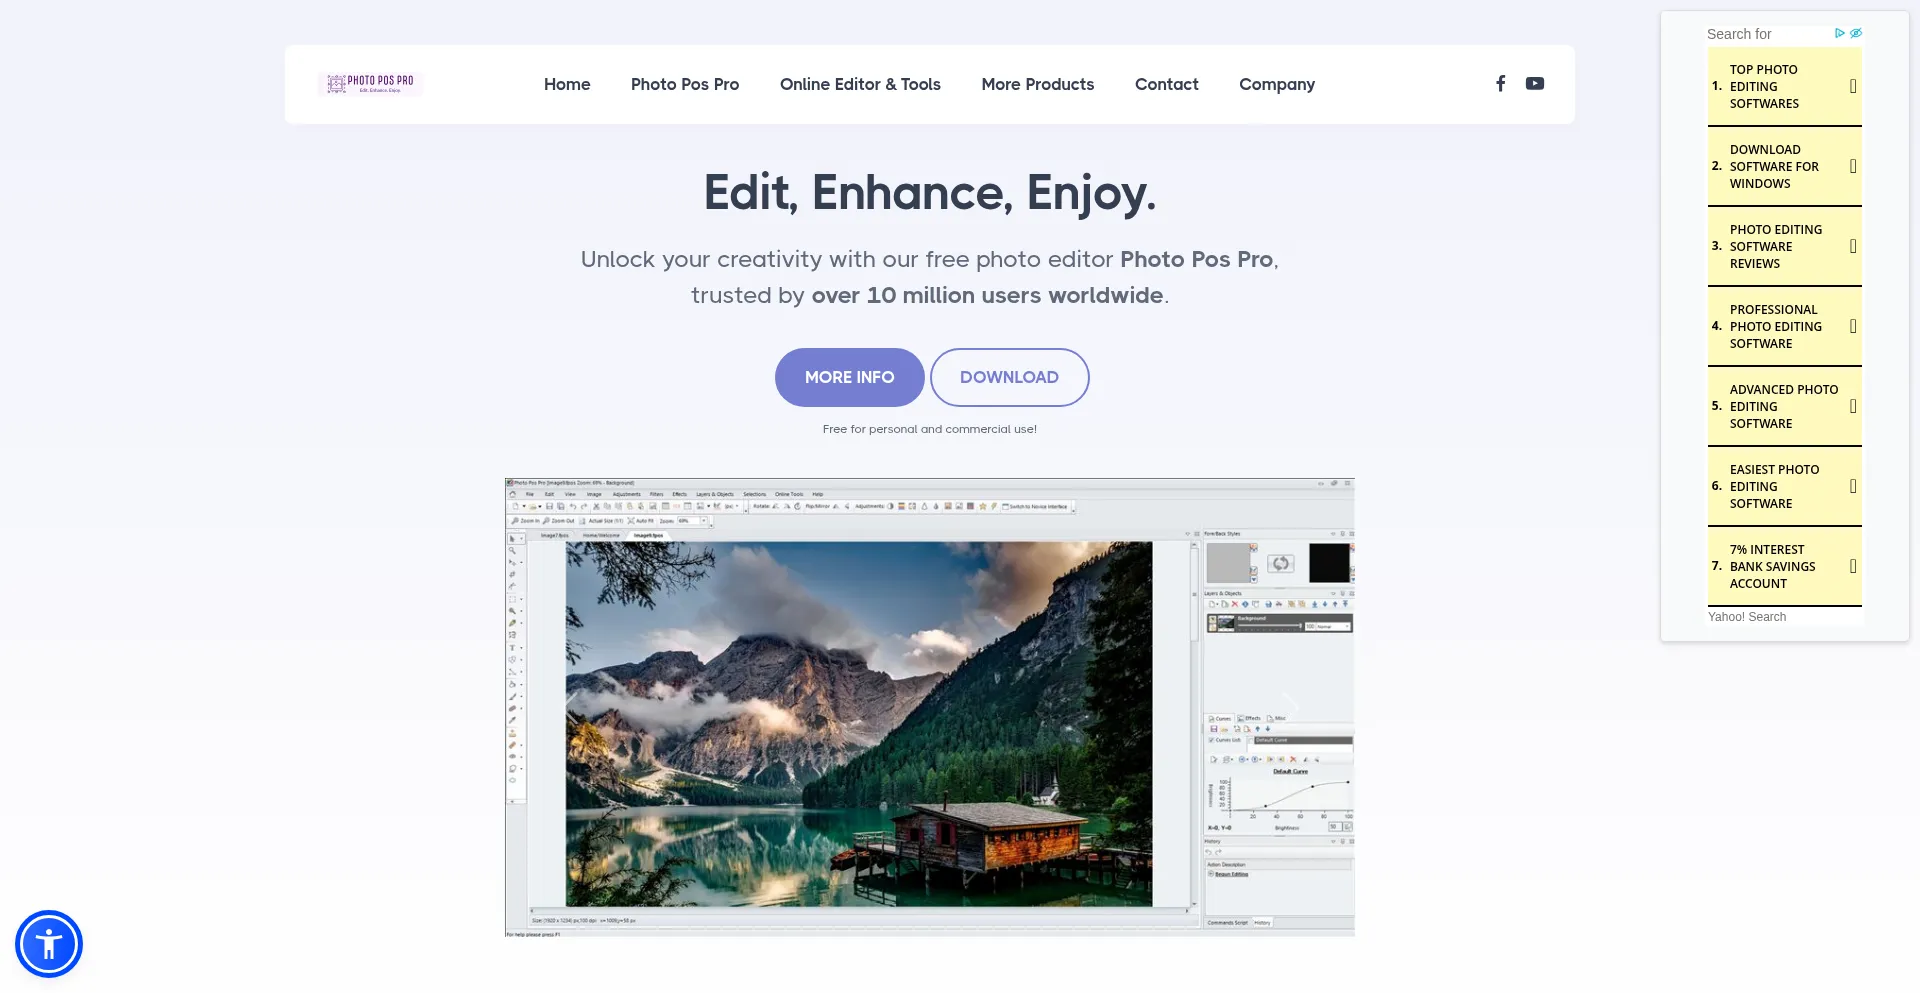Click the Save icon in the toolbar
This screenshot has width=1920, height=993.
pyautogui.click(x=548, y=506)
